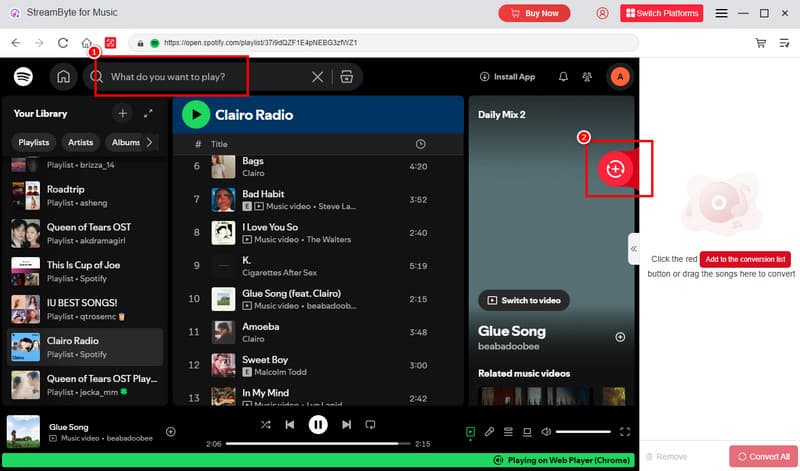This screenshot has width=800, height=471.
Task: Clear the search field with X icon
Action: click(317, 77)
